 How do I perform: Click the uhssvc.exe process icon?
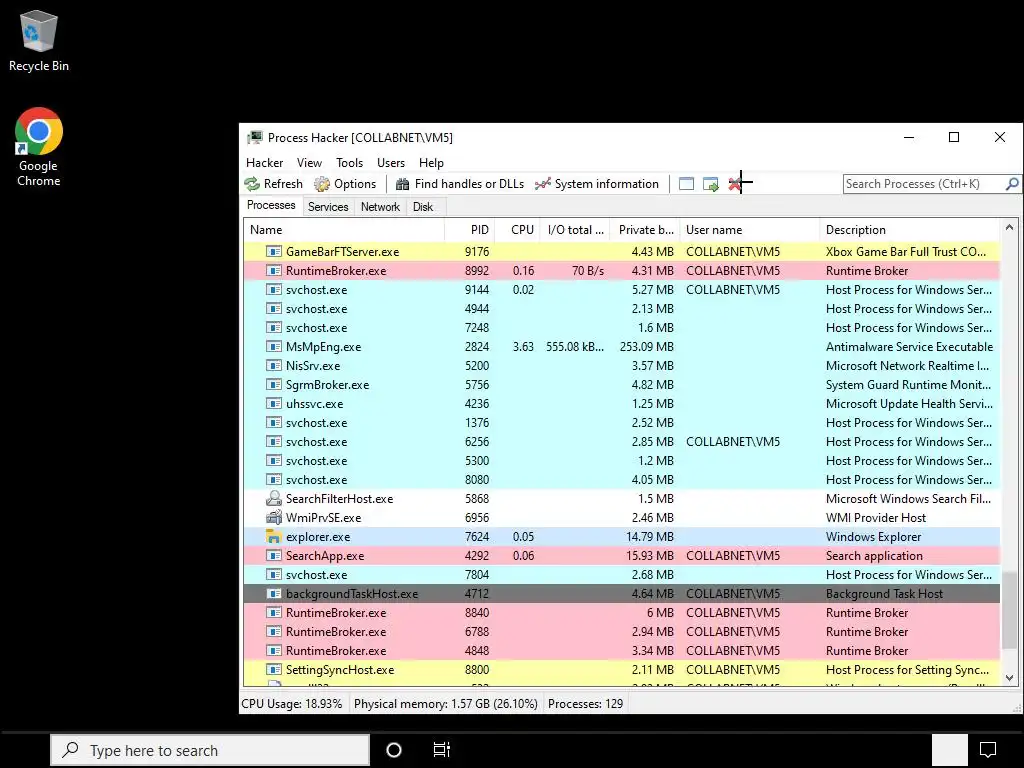coord(274,404)
